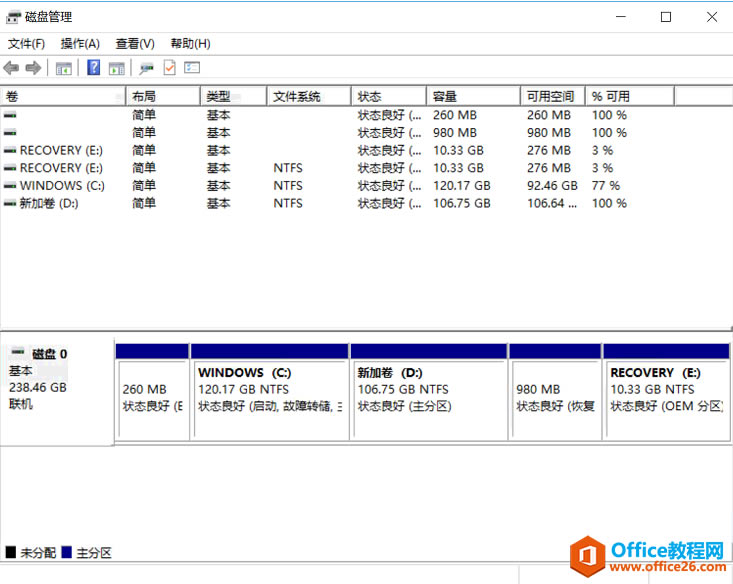Screen dimensions: 733x584
Task: Open the 操作(A) menu
Action: click(80, 44)
